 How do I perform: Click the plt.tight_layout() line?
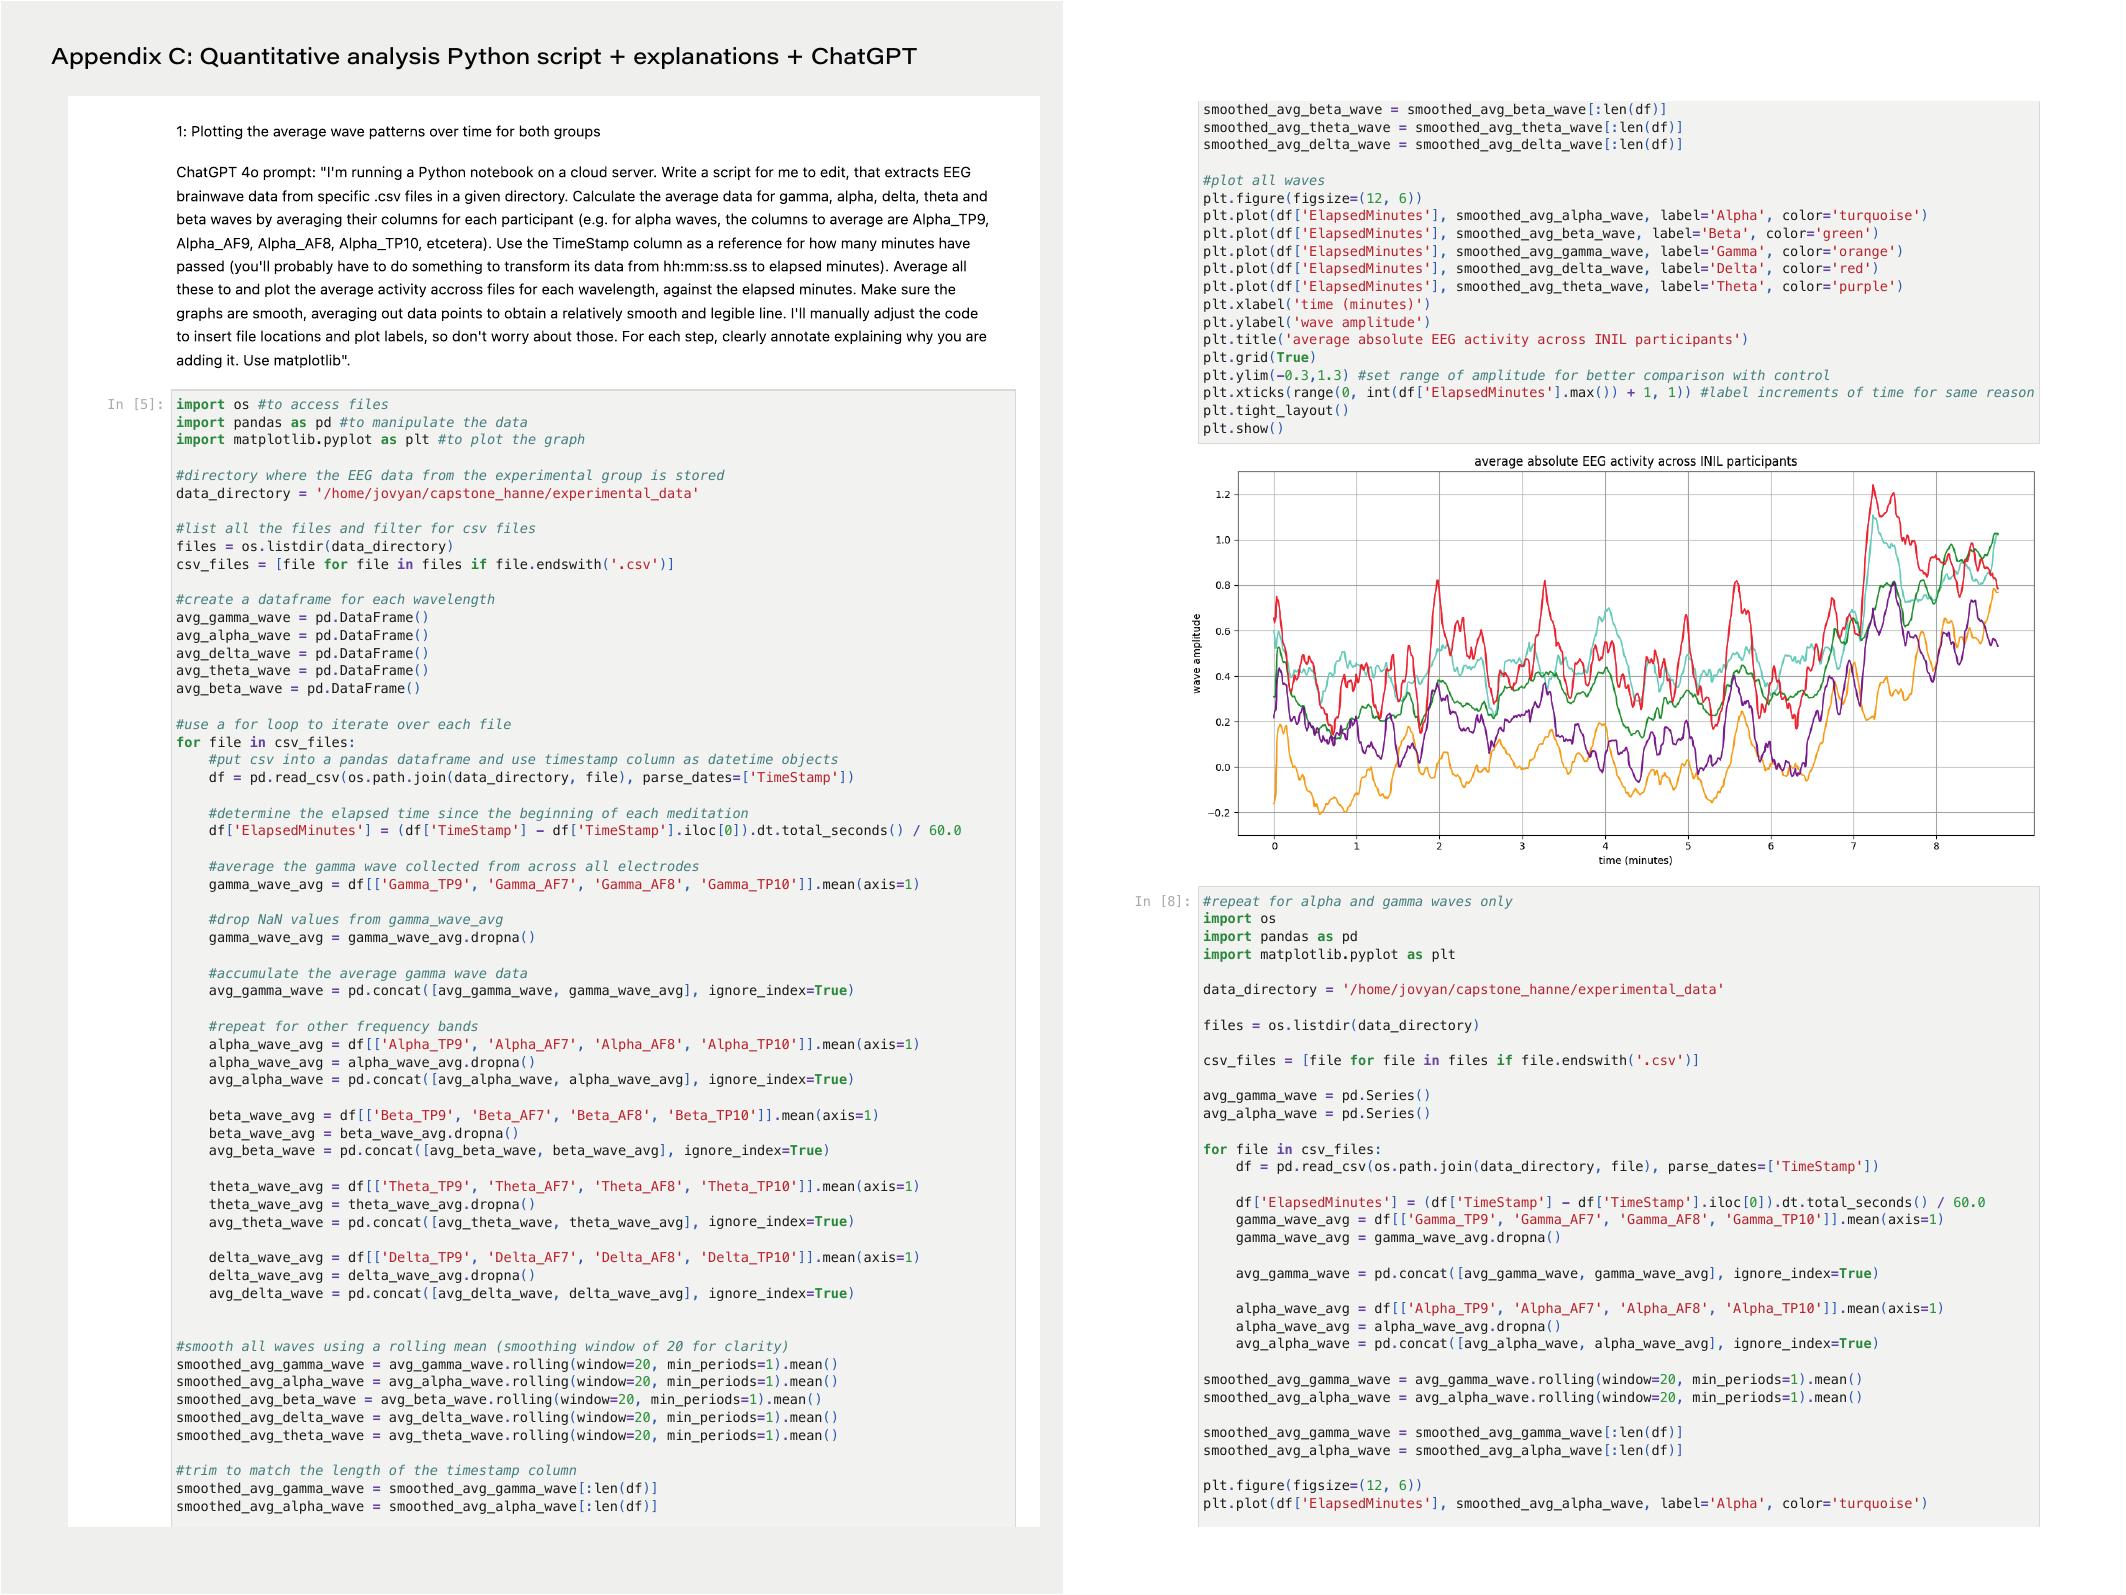click(x=1276, y=410)
